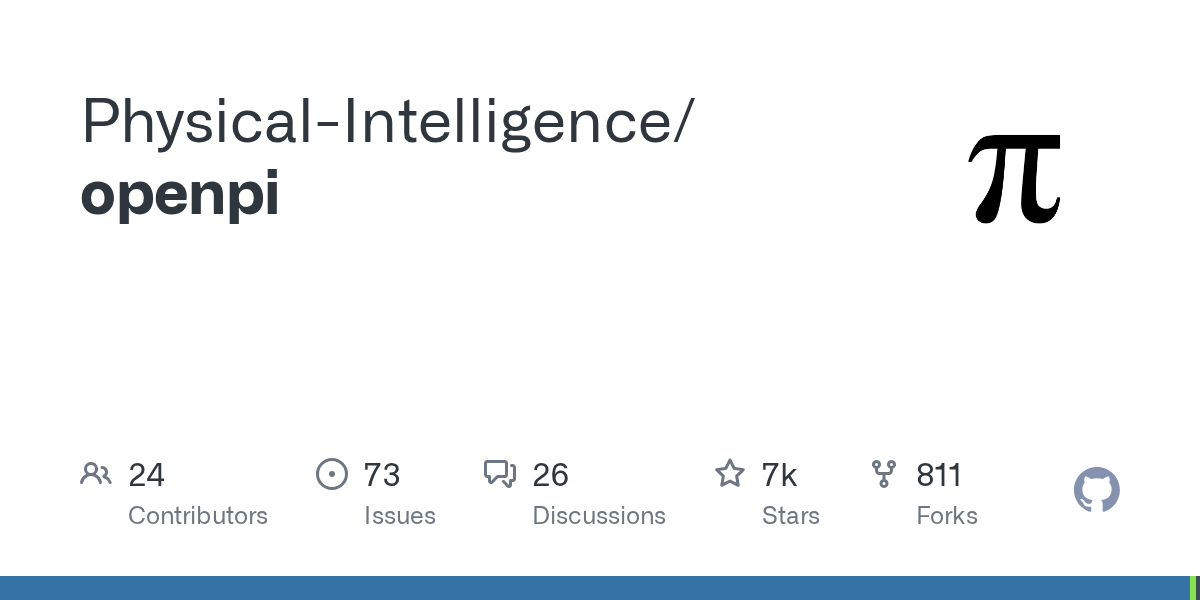Click the Stars star icon
Viewport: 1200px width, 600px height.
(x=730, y=474)
